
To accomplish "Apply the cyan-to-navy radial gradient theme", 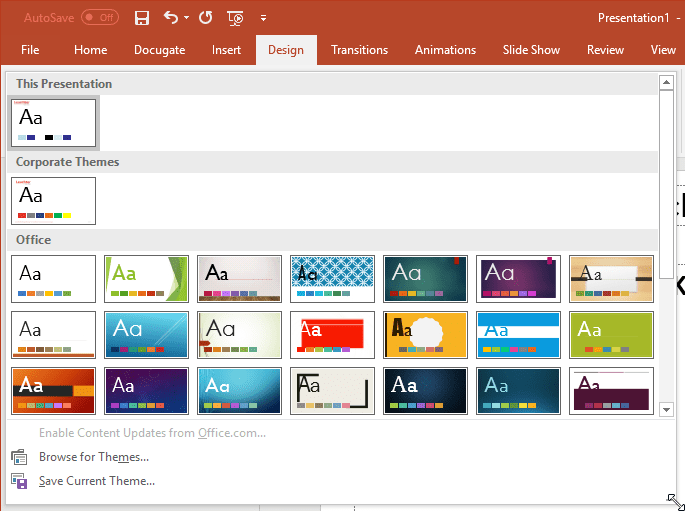I will coord(239,391).
